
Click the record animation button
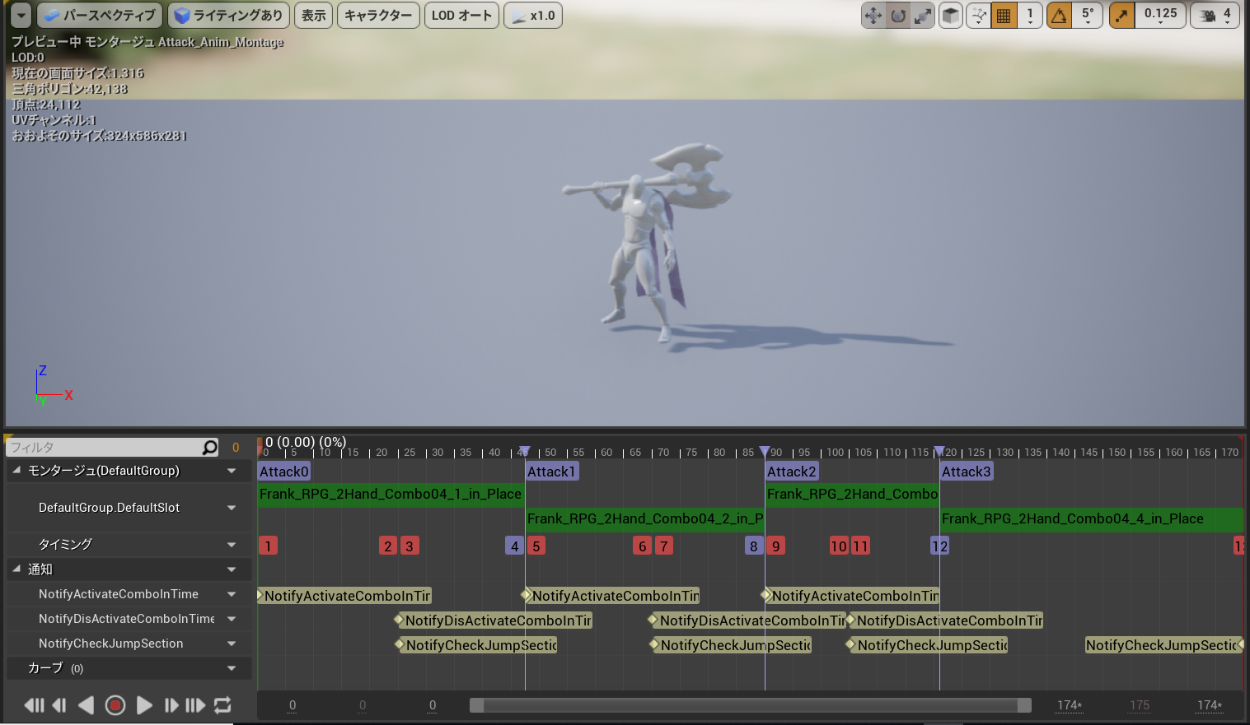[x=115, y=705]
